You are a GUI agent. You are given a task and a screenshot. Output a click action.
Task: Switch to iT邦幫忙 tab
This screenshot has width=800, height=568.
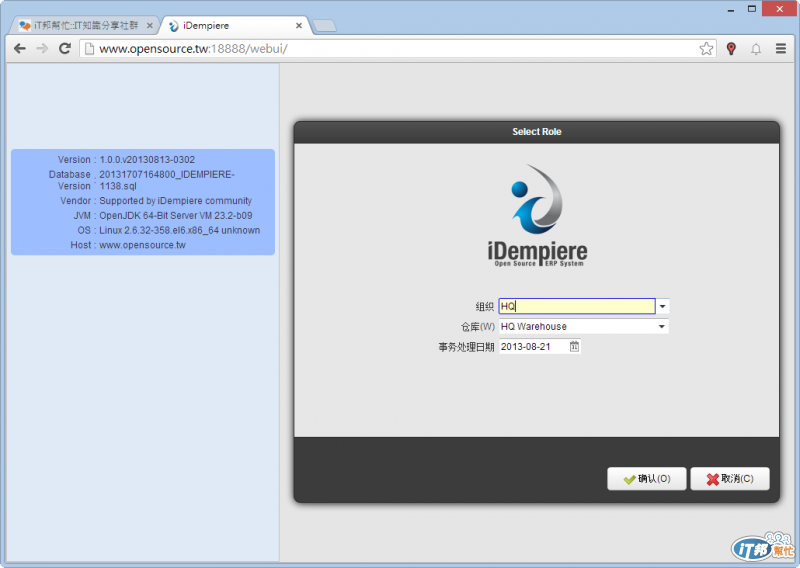[86, 25]
